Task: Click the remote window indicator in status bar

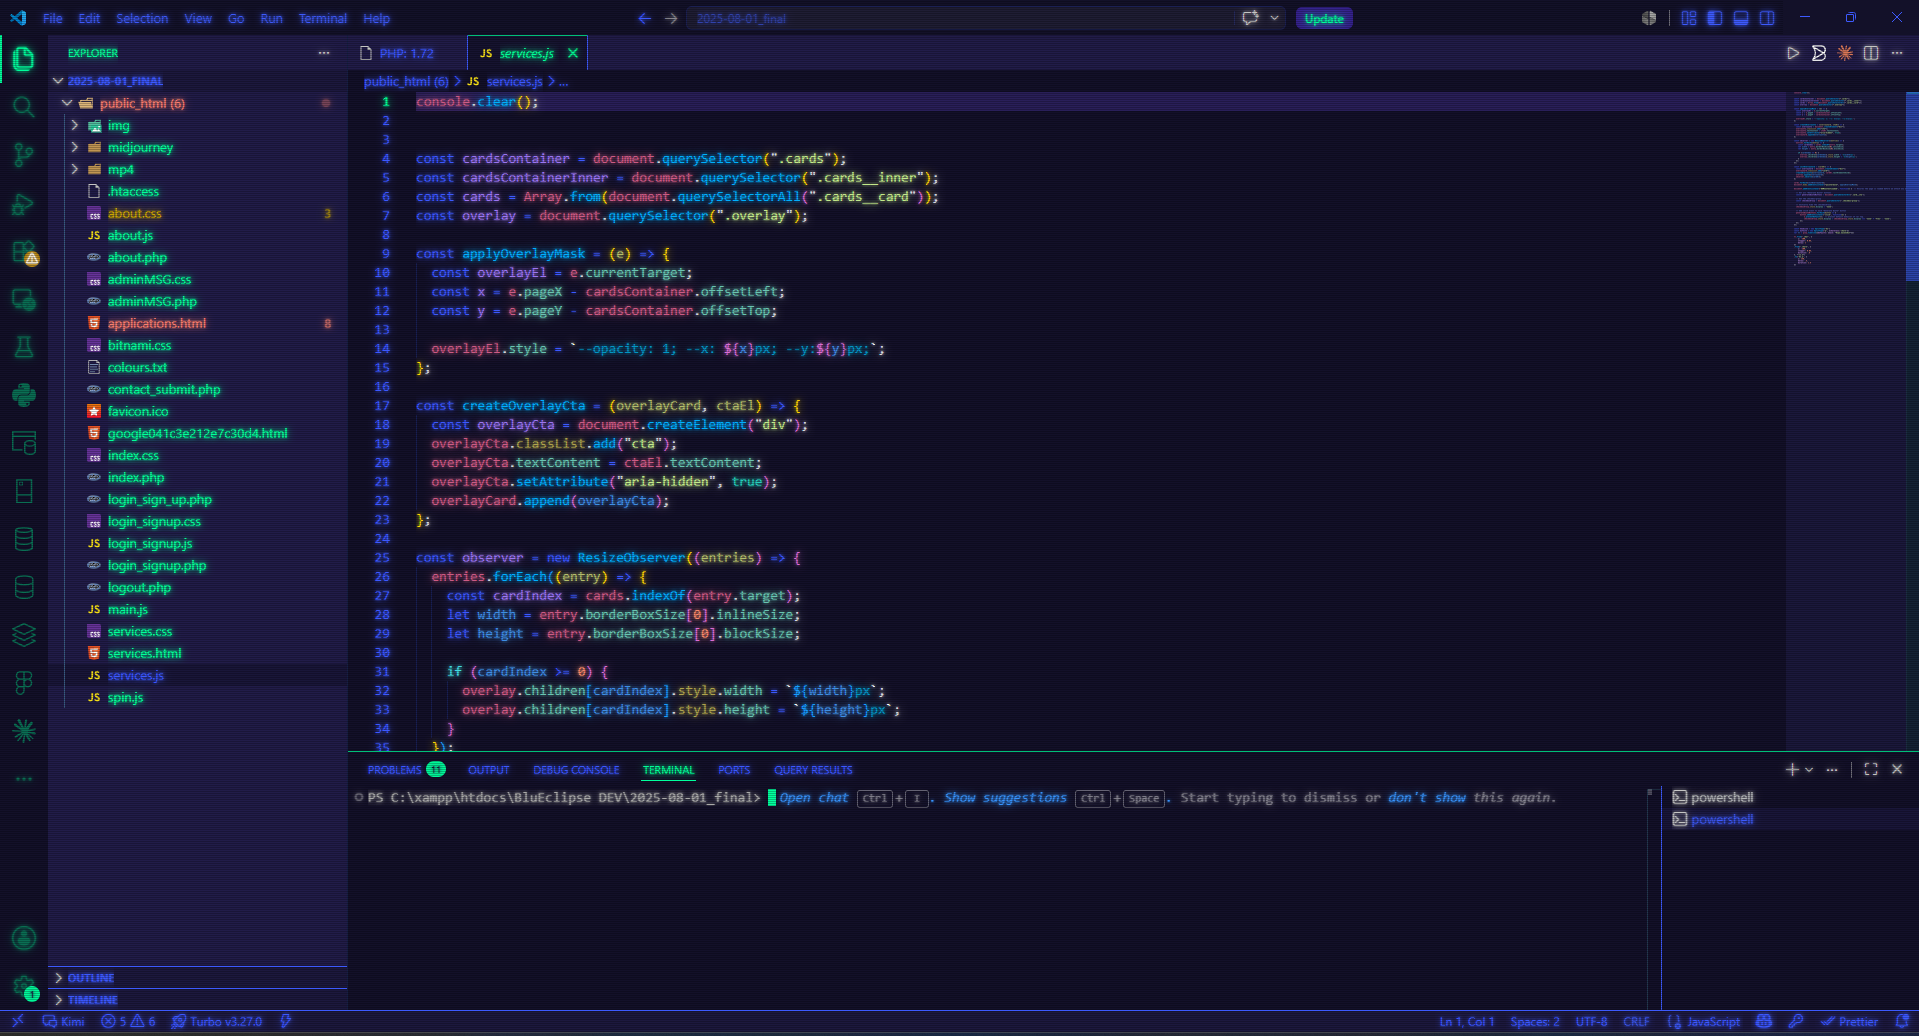Action: coord(17,1021)
